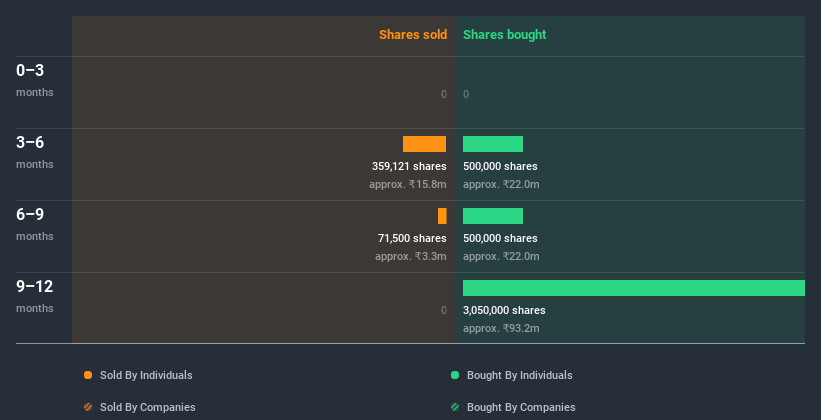This screenshot has width=821, height=420.
Task: Click the green bar for 3–6 months
Action: pos(493,144)
